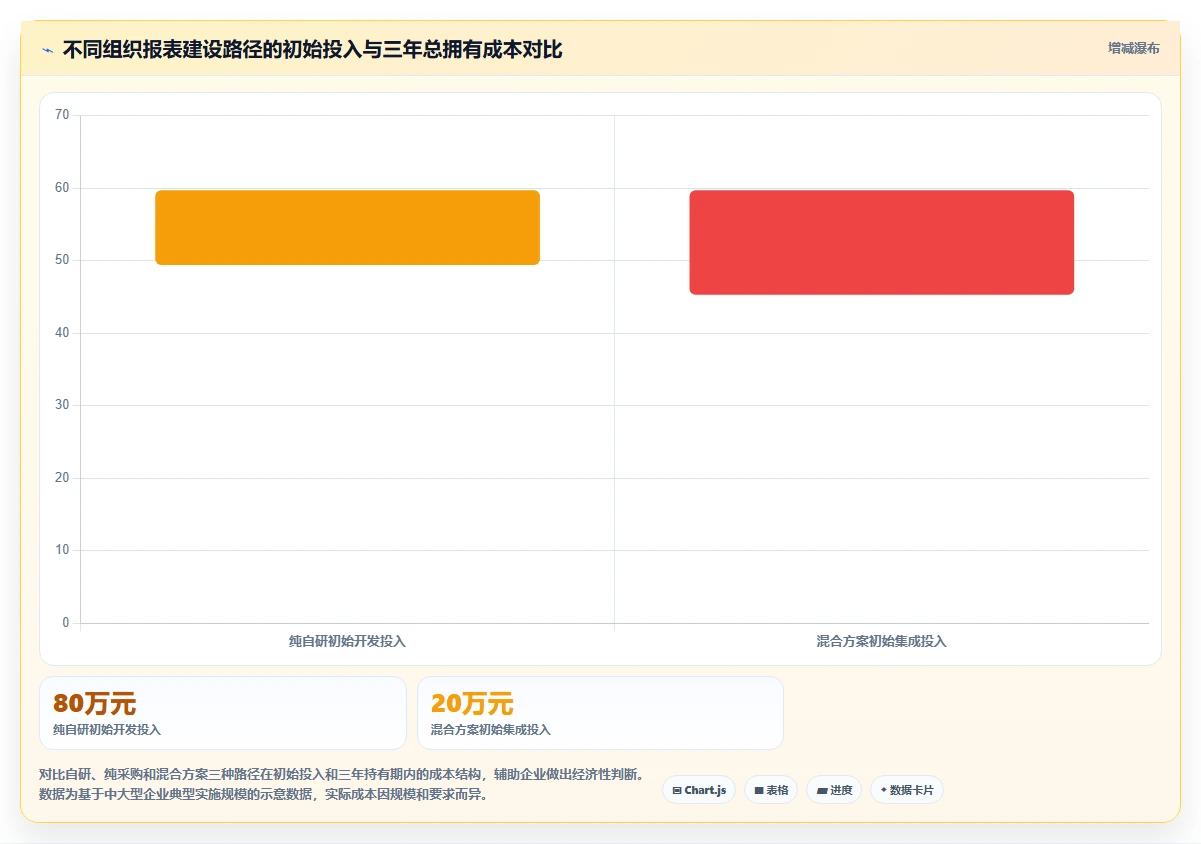Viewport: 1201px width, 844px height.
Task: Click x-axis label 纯自研初始开发投入
Action: (347, 641)
